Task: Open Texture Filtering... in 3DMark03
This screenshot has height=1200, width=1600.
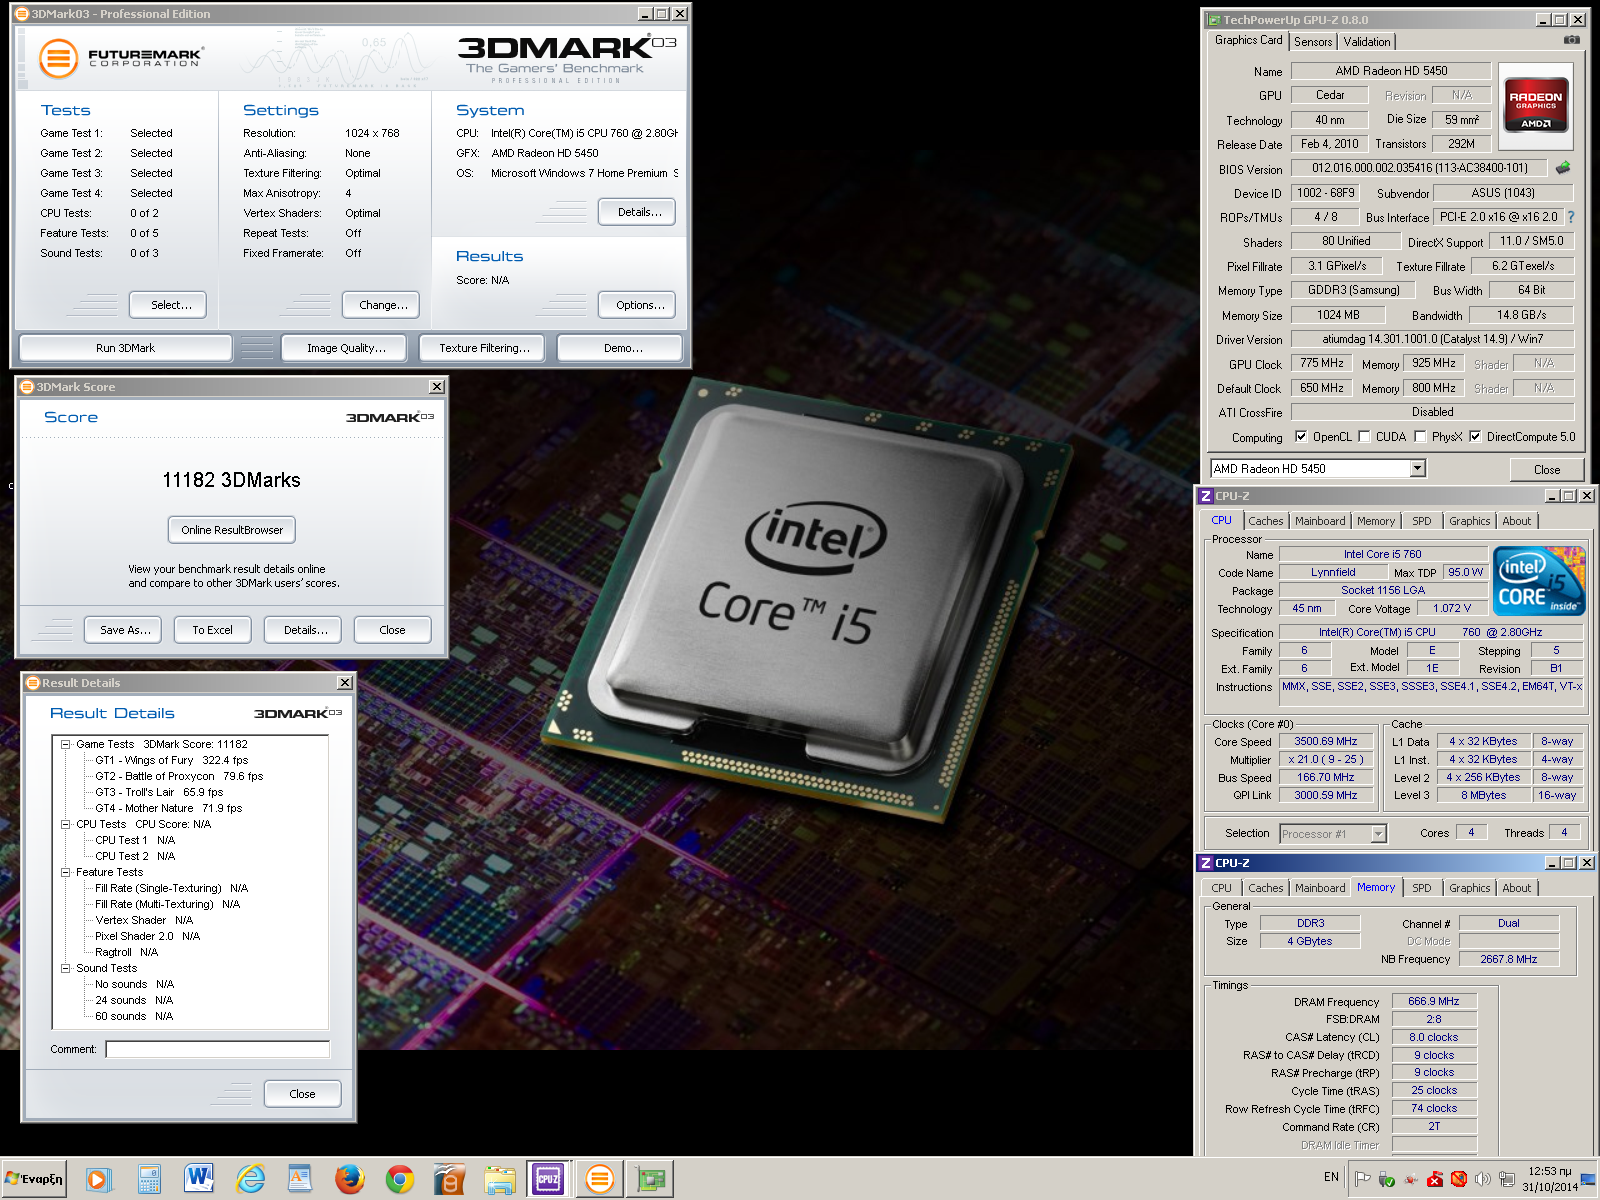Action: click(x=484, y=348)
